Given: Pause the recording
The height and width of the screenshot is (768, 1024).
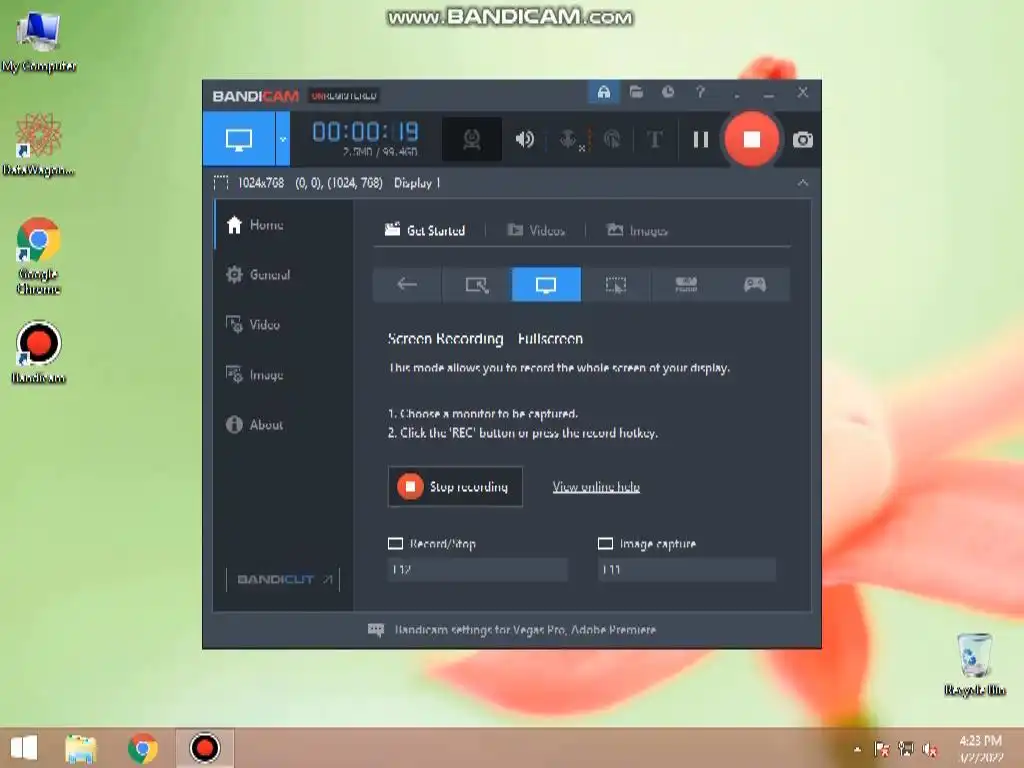Looking at the screenshot, I should [x=701, y=139].
